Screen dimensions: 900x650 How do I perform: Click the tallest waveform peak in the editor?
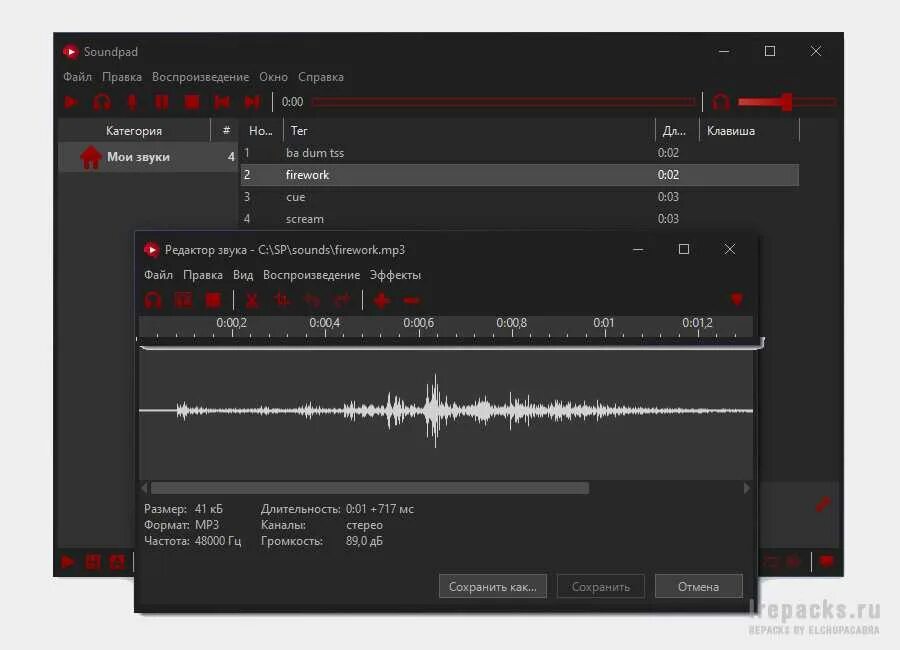435,409
